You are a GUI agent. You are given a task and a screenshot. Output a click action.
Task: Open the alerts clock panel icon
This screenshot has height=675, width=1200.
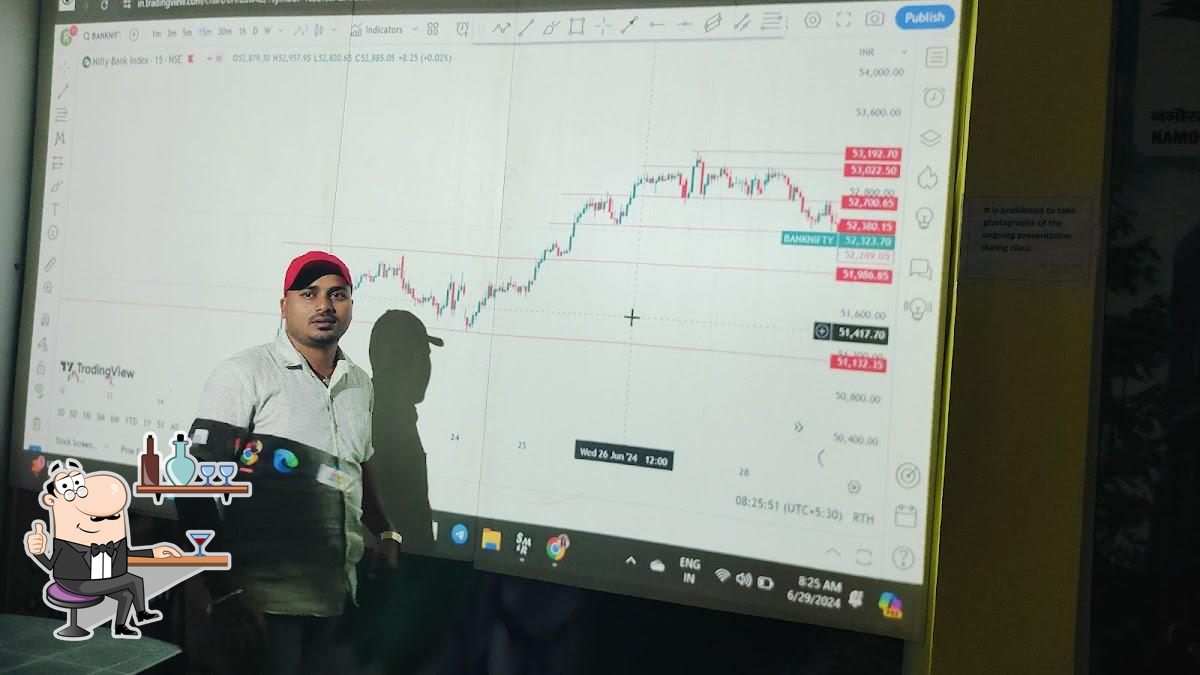(933, 97)
